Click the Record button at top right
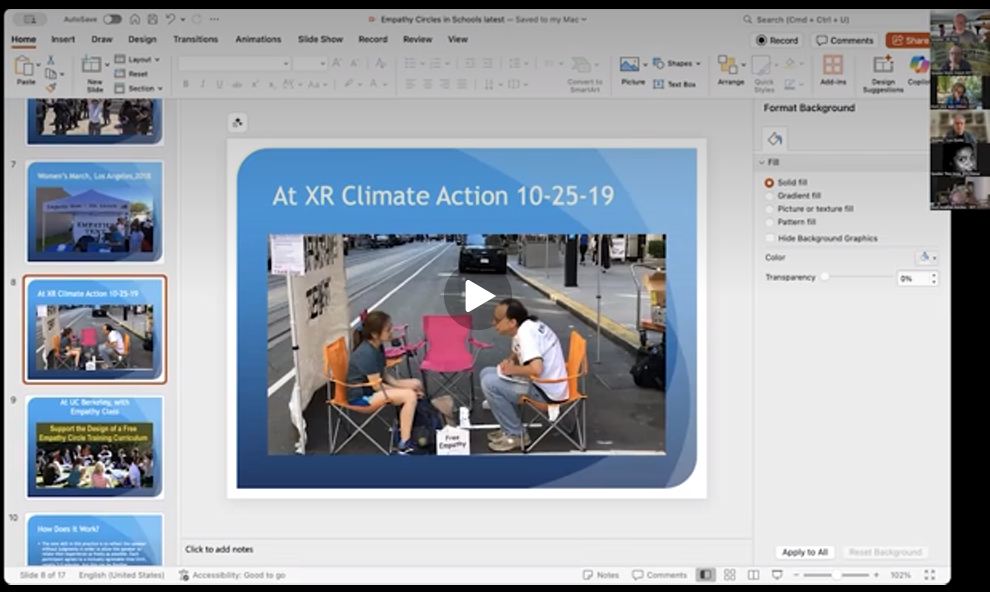 coord(777,40)
